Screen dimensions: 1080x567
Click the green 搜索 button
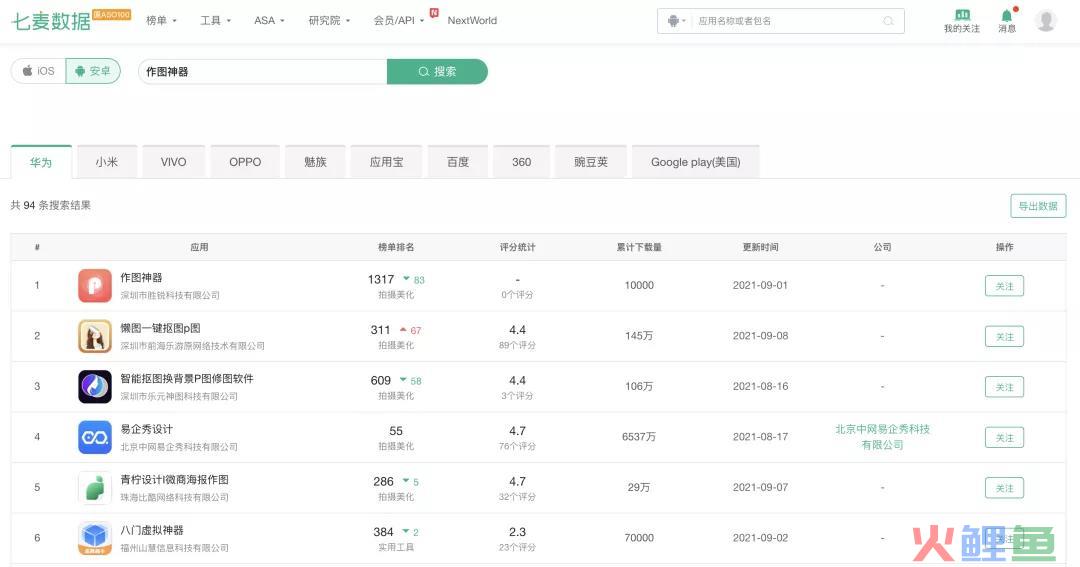tap(437, 71)
